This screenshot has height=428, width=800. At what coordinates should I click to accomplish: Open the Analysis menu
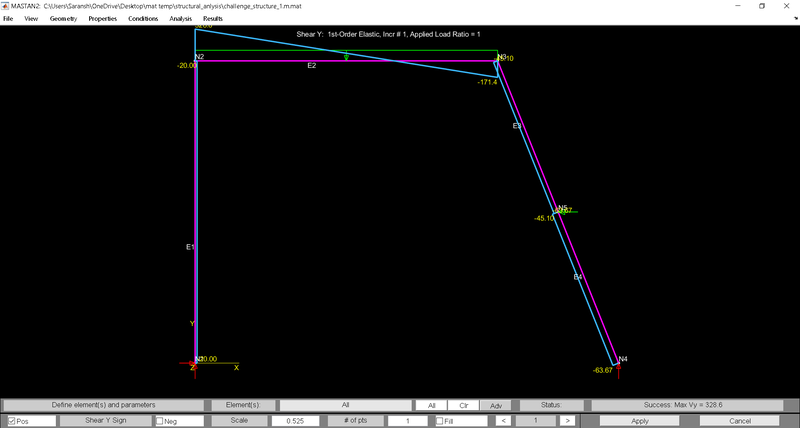pyautogui.click(x=181, y=19)
